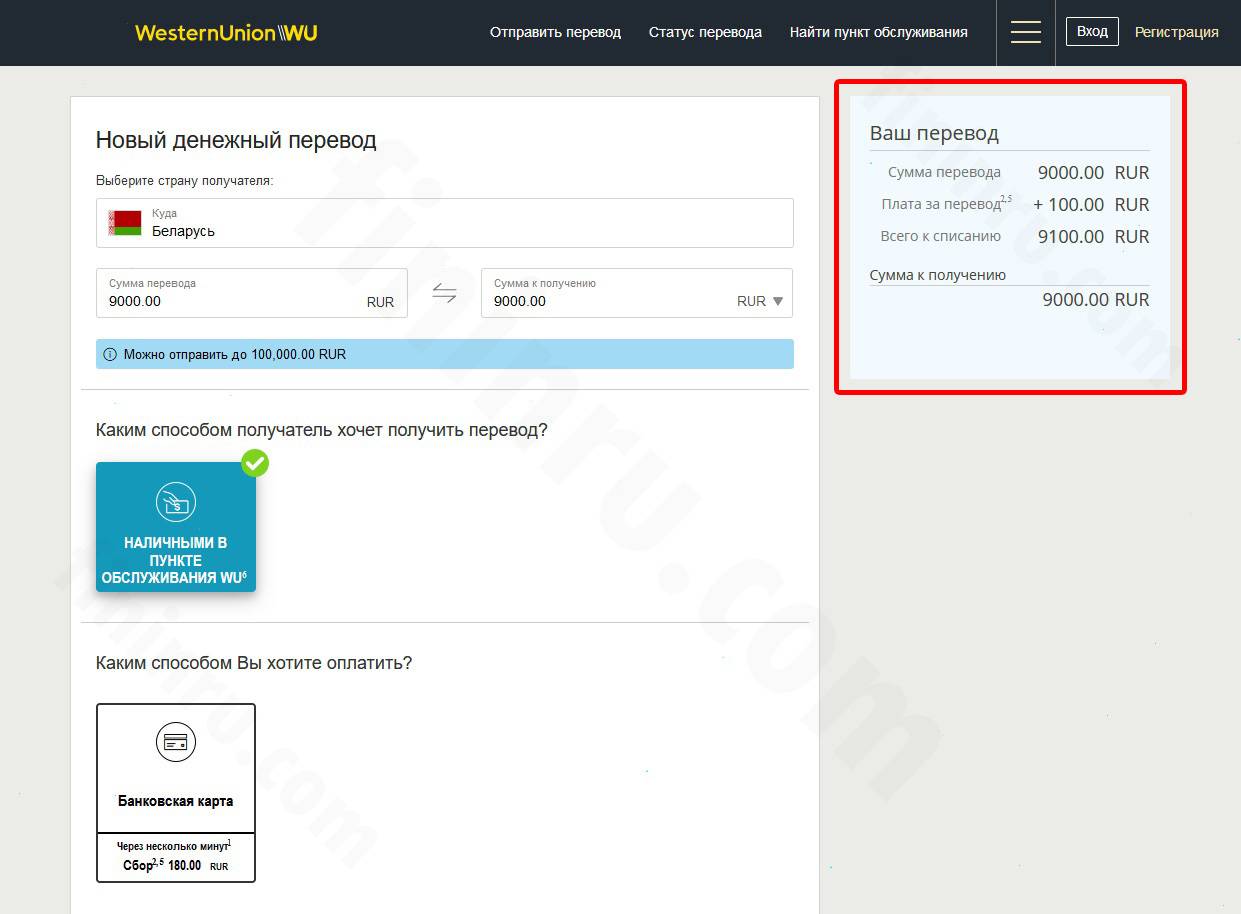Open the hamburger menu
This screenshot has height=914, width=1241.
point(1025,32)
